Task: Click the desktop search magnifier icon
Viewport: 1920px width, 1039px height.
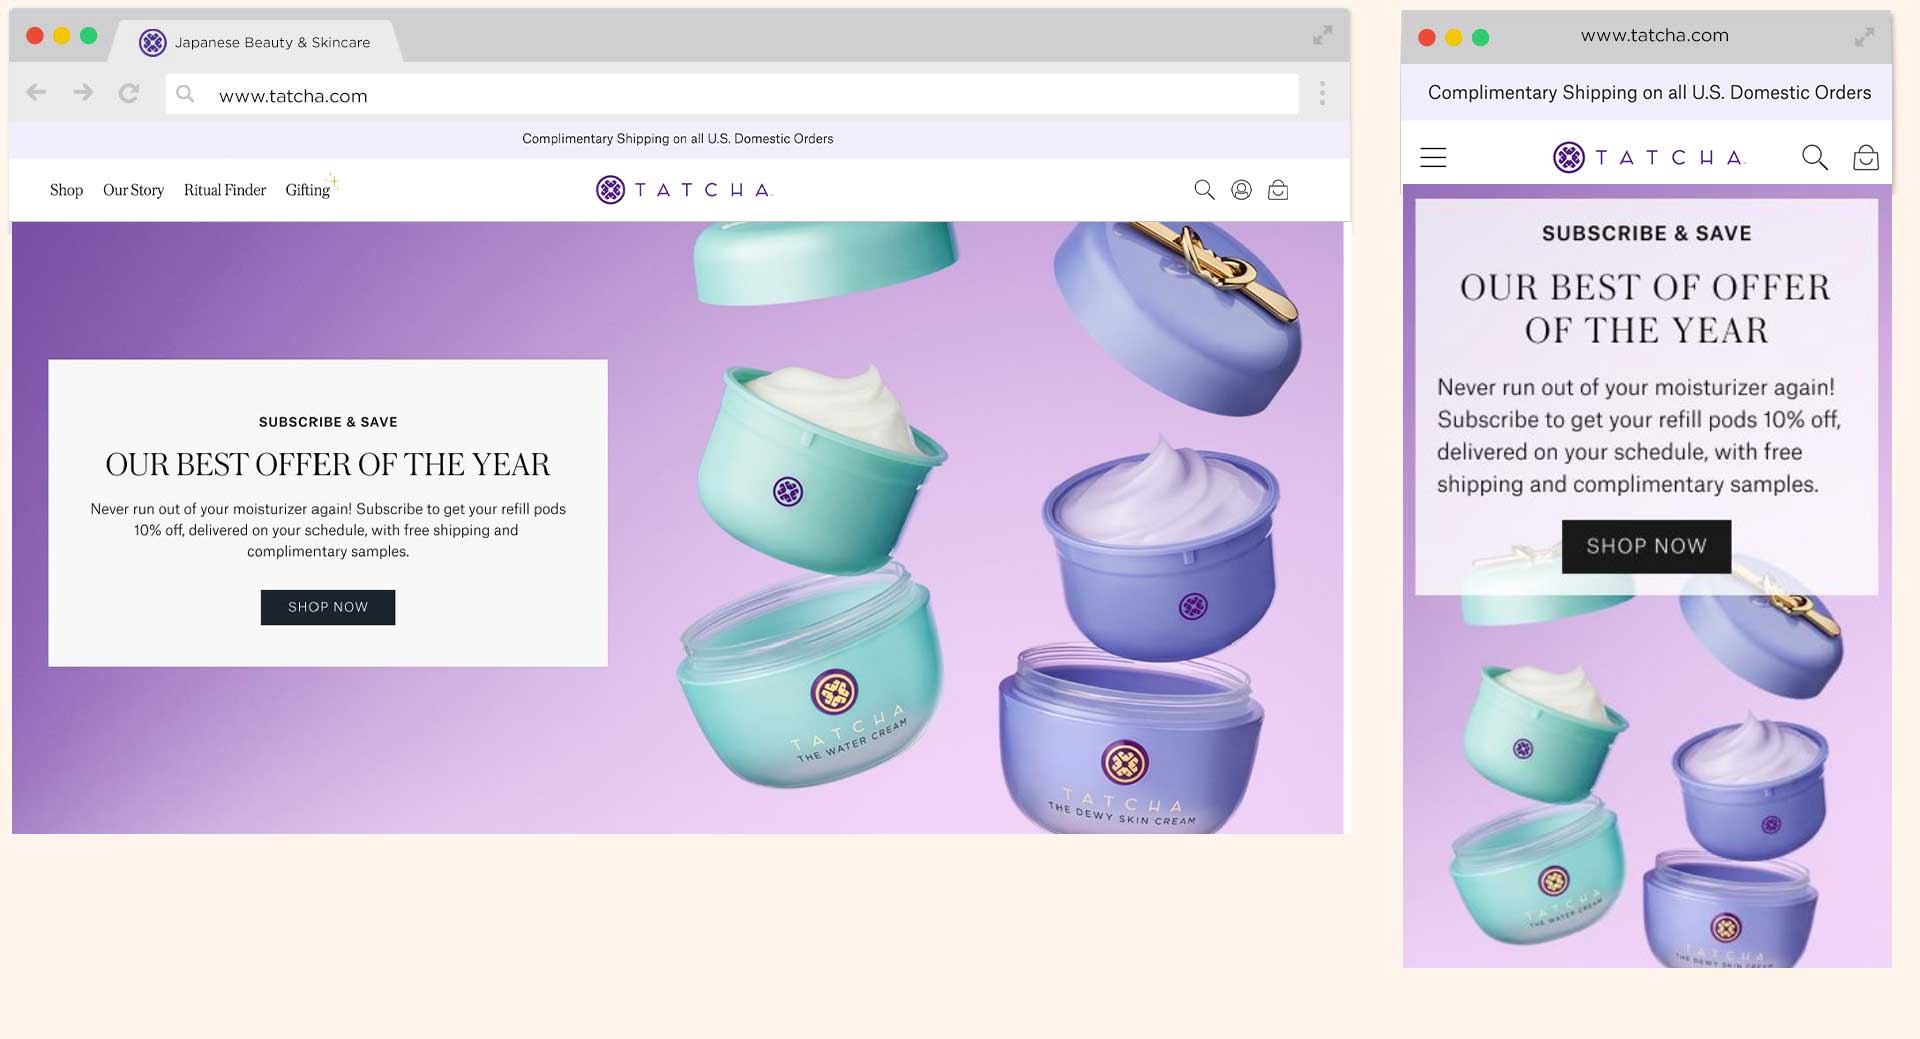Action: point(1204,190)
